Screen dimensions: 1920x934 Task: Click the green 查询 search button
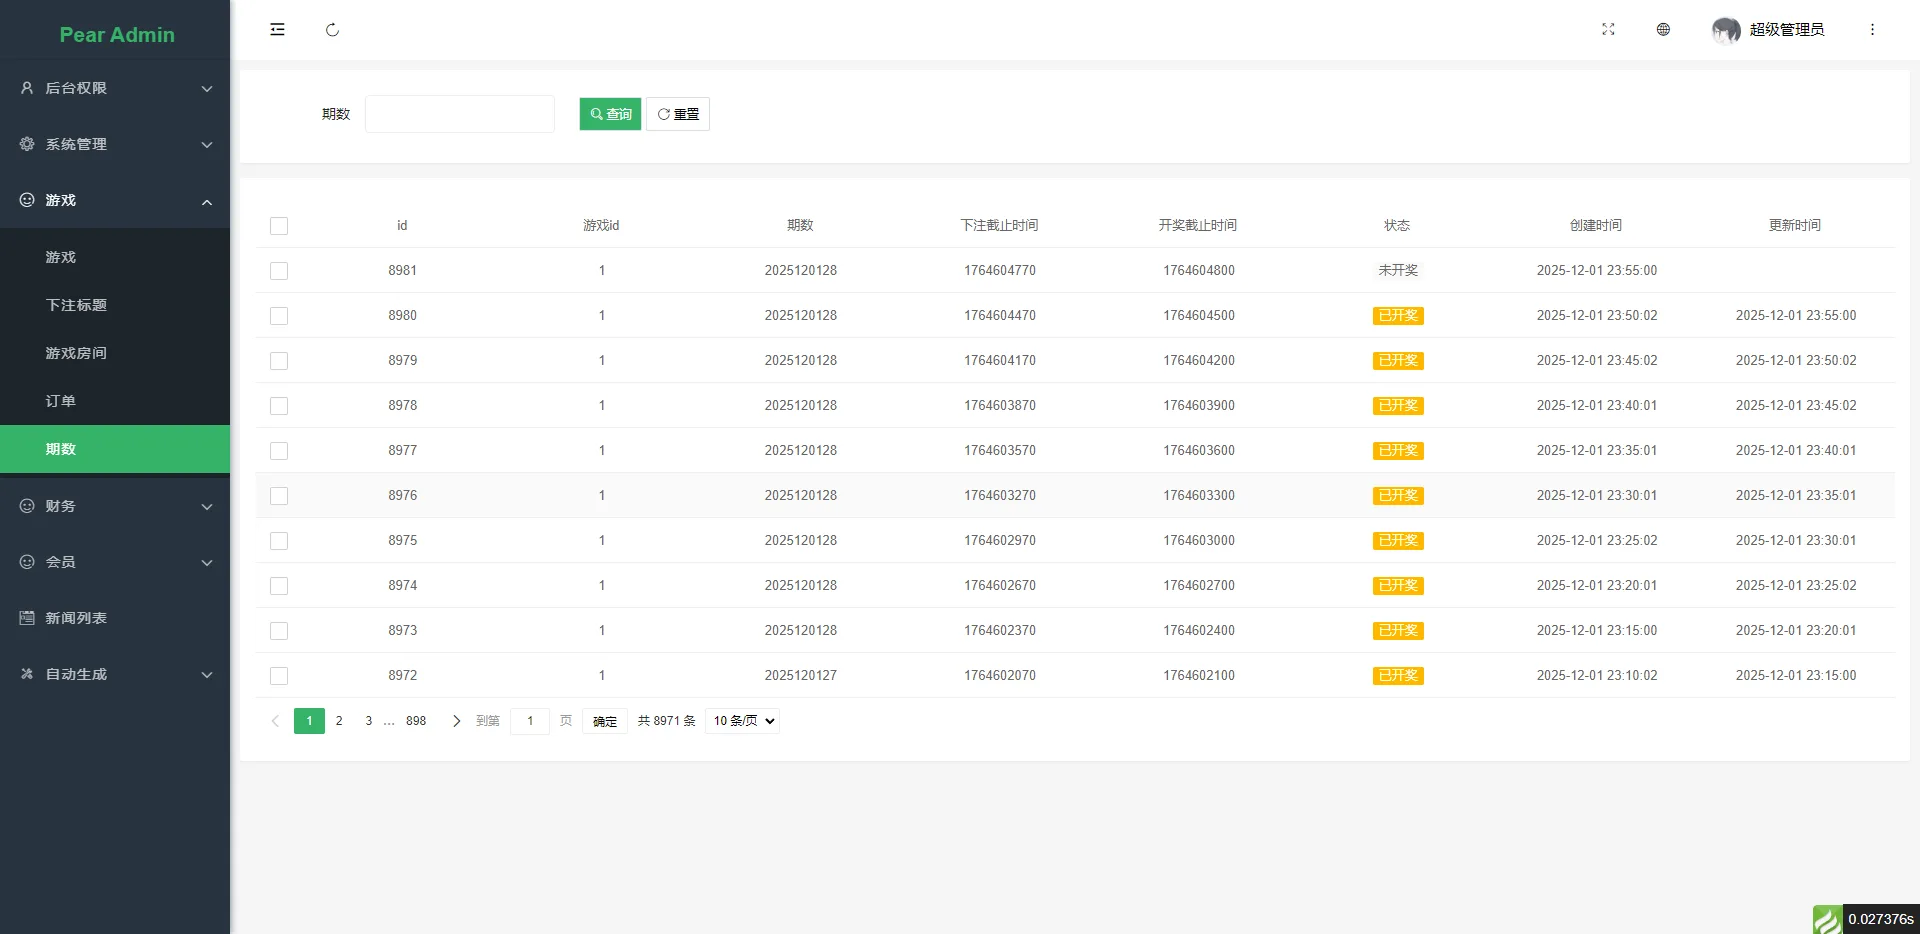[x=610, y=114]
